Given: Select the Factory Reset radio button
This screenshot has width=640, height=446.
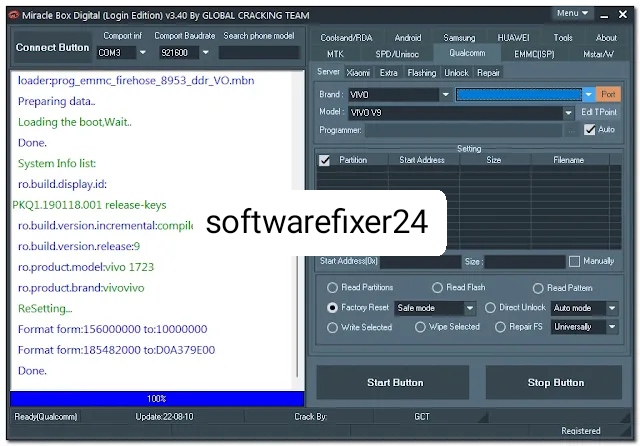Looking at the screenshot, I should (332, 308).
